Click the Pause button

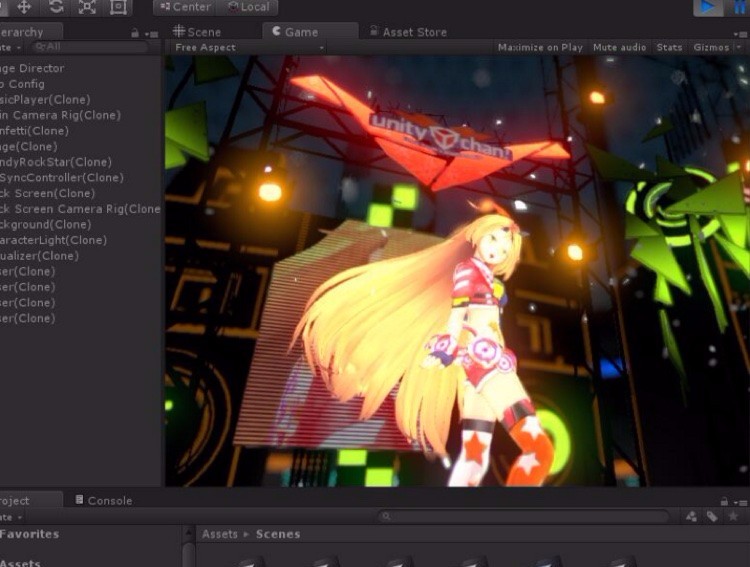738,7
